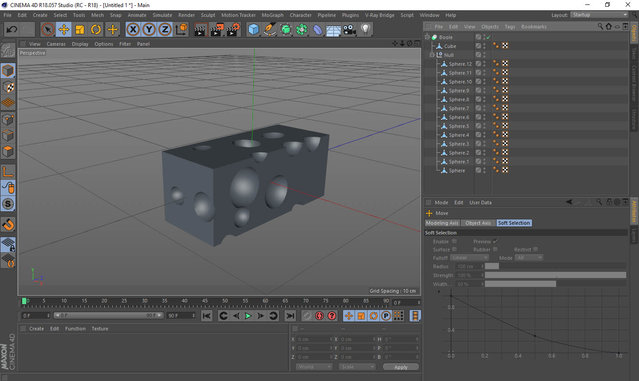Viewport: 639px width, 381px height.
Task: Click the Undo arrow icon
Action: click(12, 29)
